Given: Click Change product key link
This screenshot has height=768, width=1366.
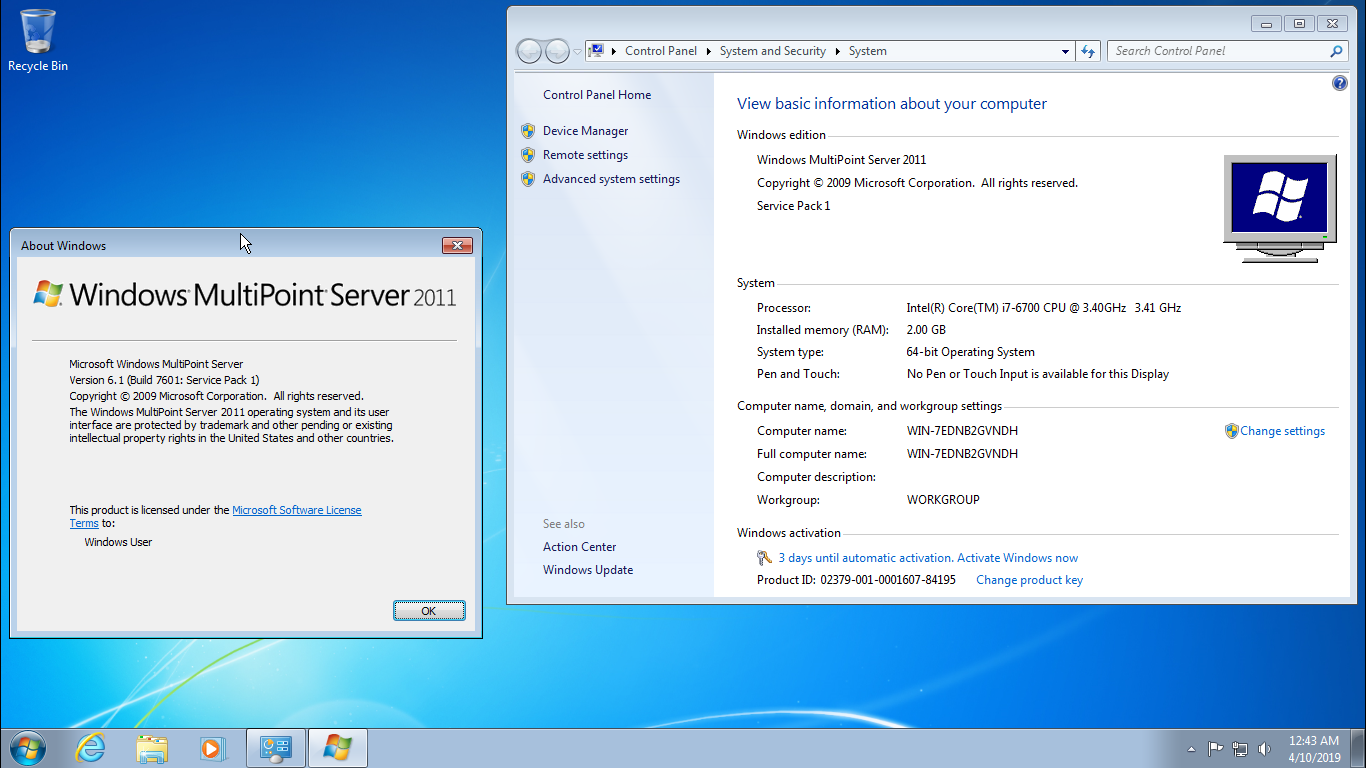Looking at the screenshot, I should click(x=1029, y=580).
